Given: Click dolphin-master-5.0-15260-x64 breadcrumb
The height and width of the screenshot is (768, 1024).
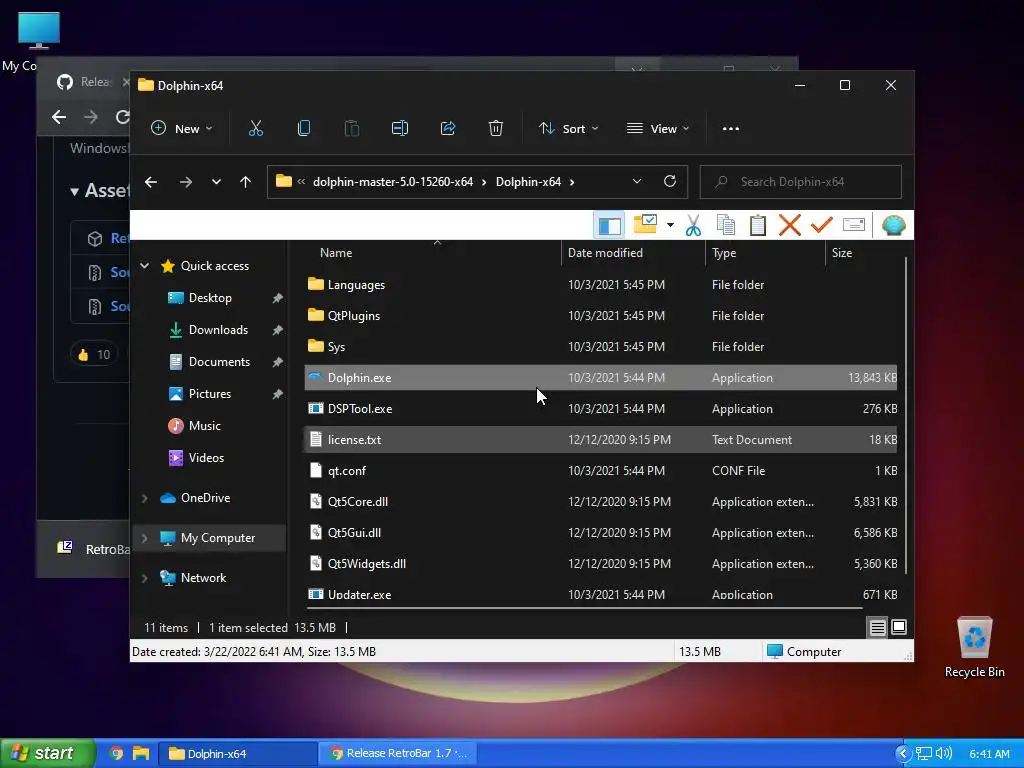Looking at the screenshot, I should (392, 182).
